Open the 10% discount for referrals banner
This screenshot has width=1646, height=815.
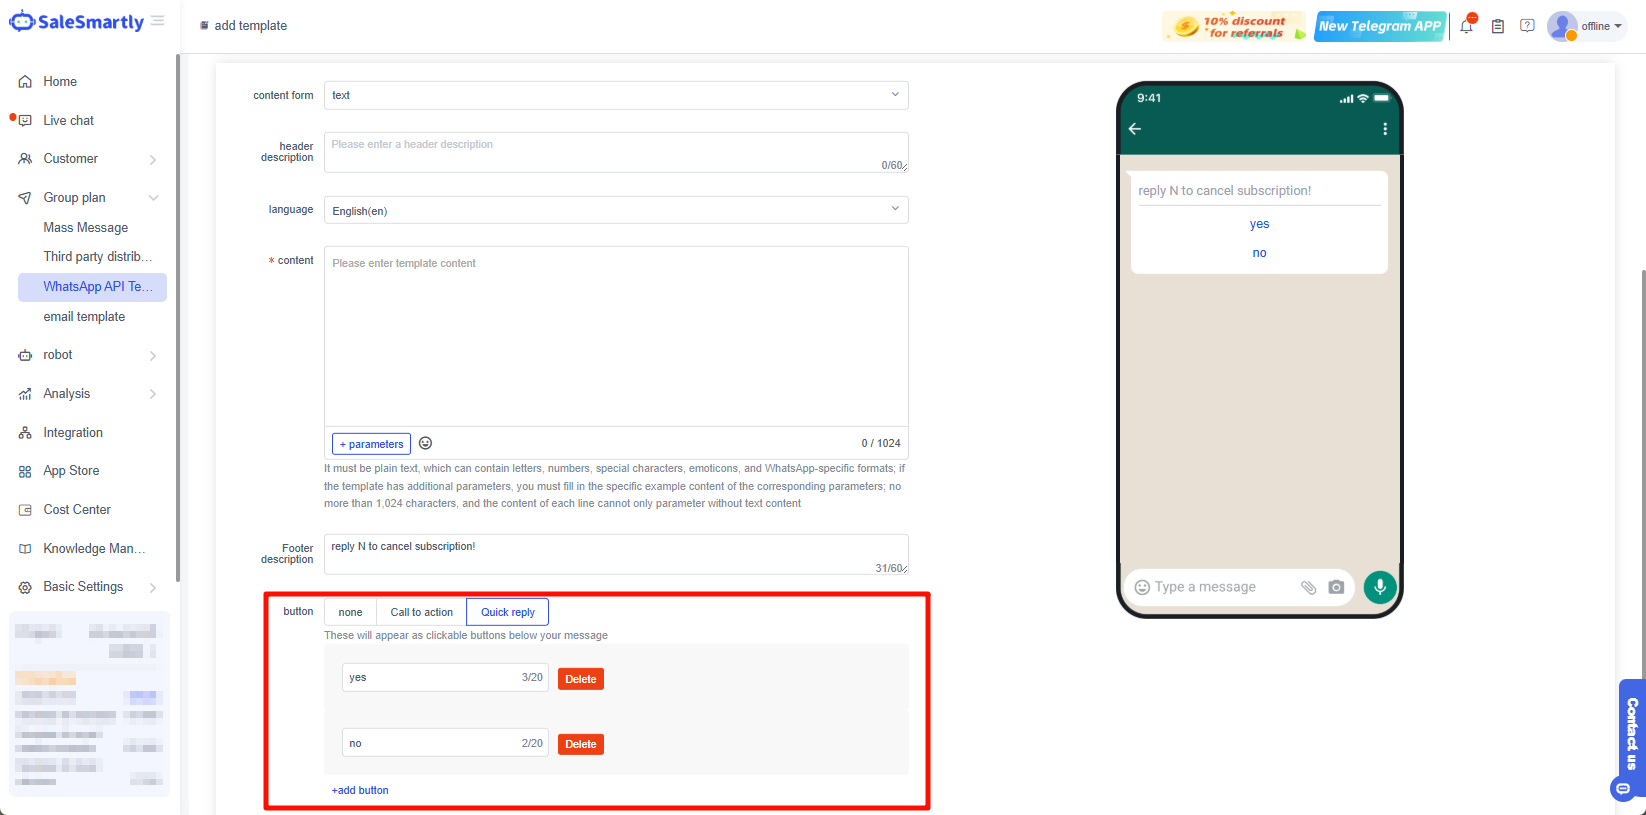[x=1234, y=27]
